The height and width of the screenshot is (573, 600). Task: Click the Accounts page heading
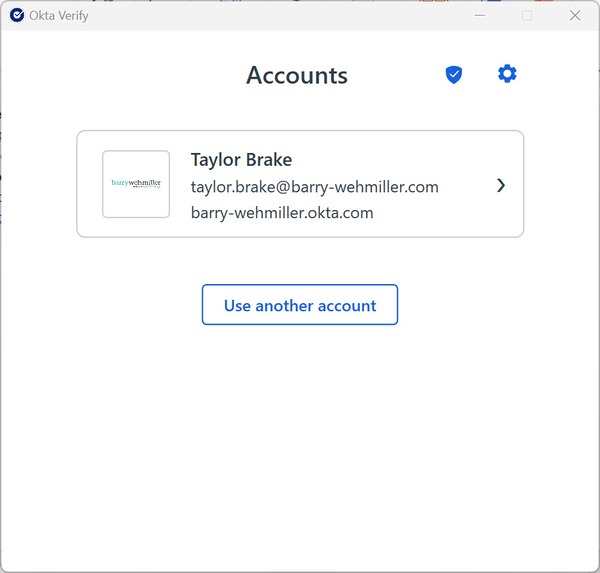point(297,76)
